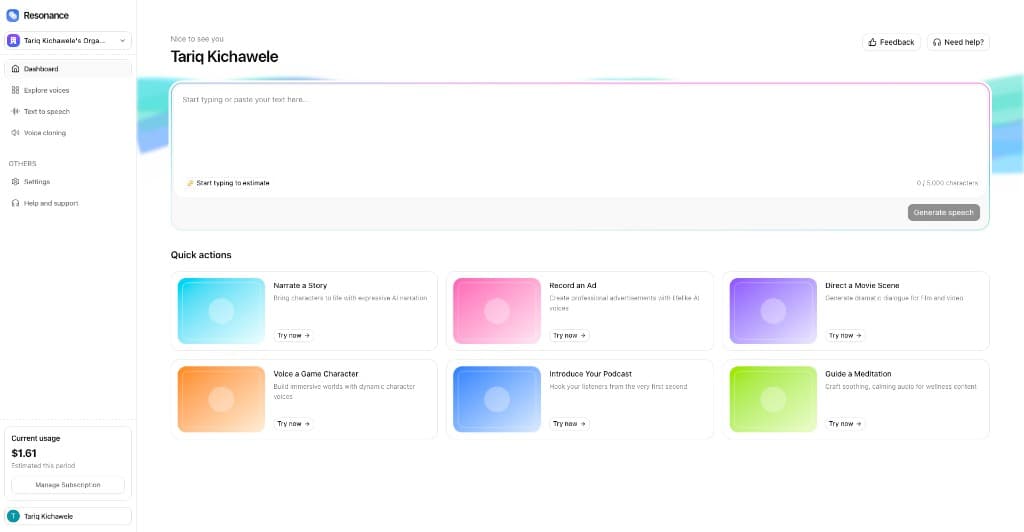Try the Record an Ad action
This screenshot has height=532, width=1024.
pos(571,336)
